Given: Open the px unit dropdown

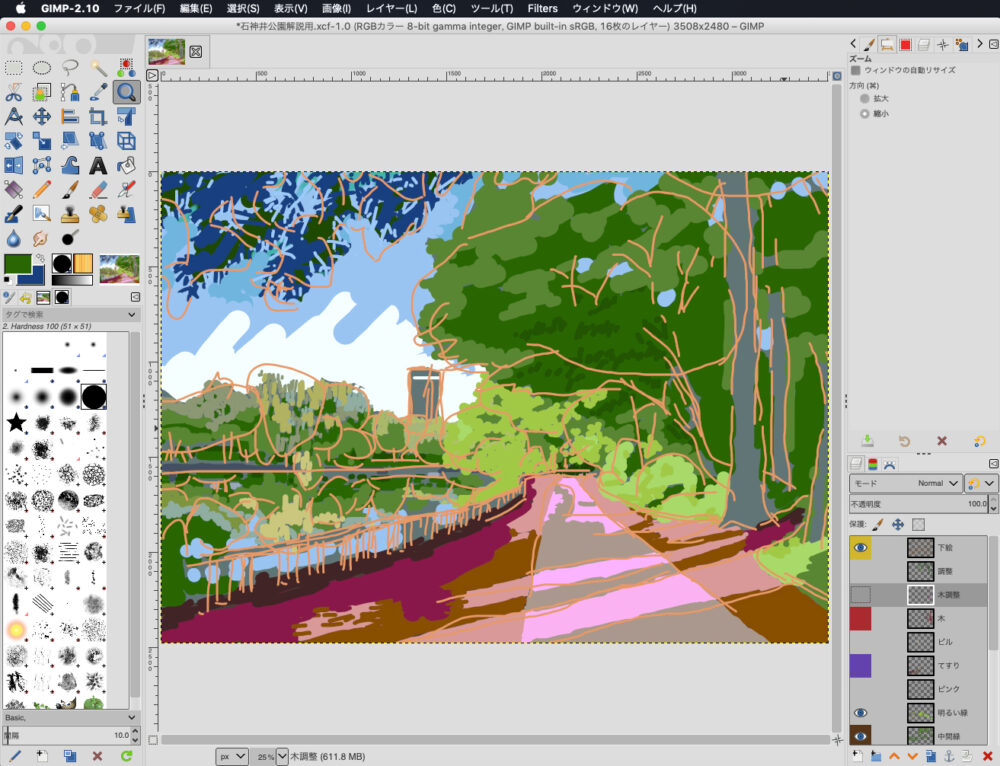Looking at the screenshot, I should (232, 756).
